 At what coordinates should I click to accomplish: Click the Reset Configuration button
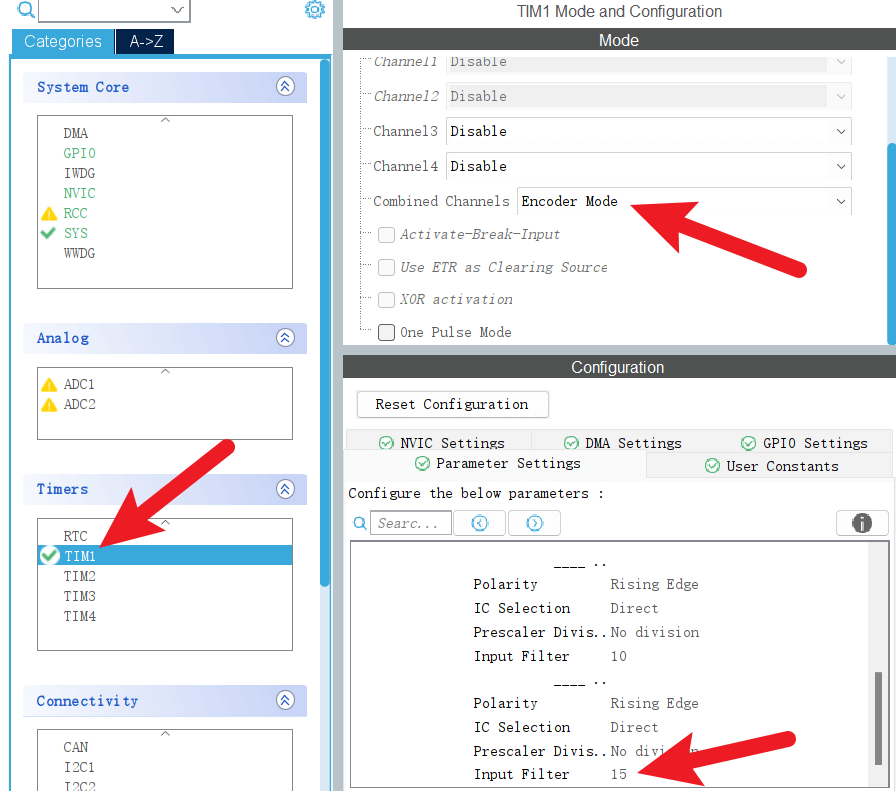click(452, 404)
